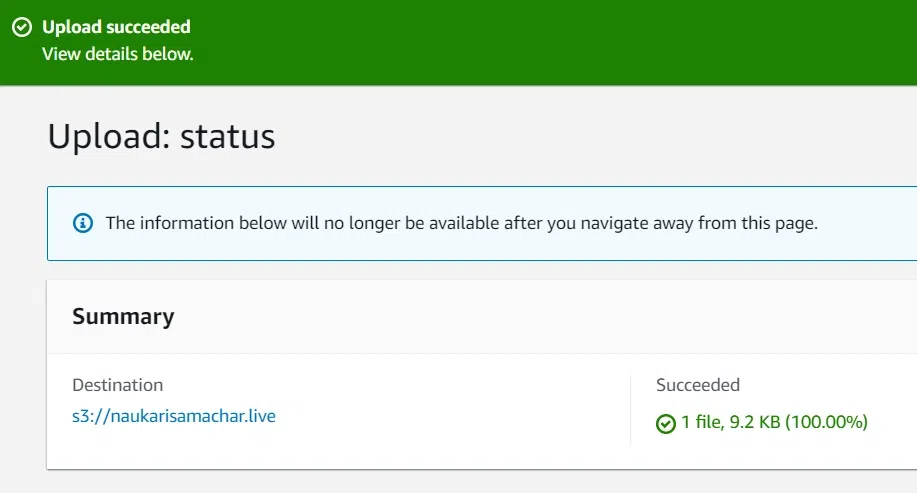The image size is (917, 493).
Task: Click the 'Upload: status' page heading
Action: (x=161, y=136)
